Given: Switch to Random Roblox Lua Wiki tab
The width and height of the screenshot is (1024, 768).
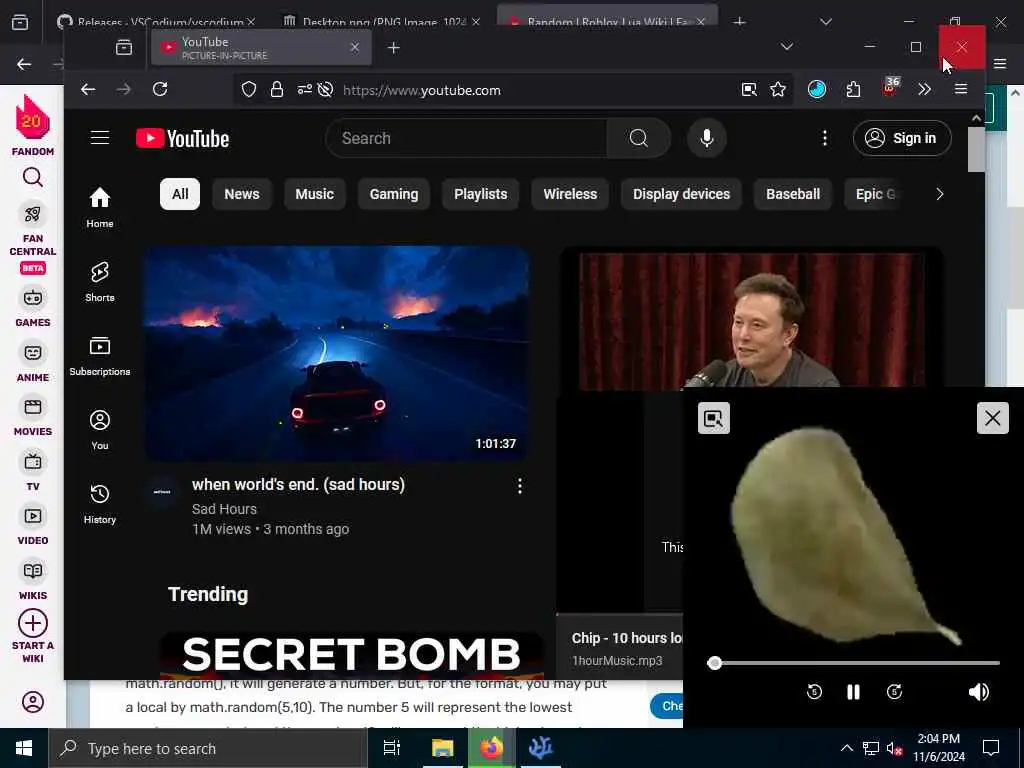Looking at the screenshot, I should (x=607, y=18).
